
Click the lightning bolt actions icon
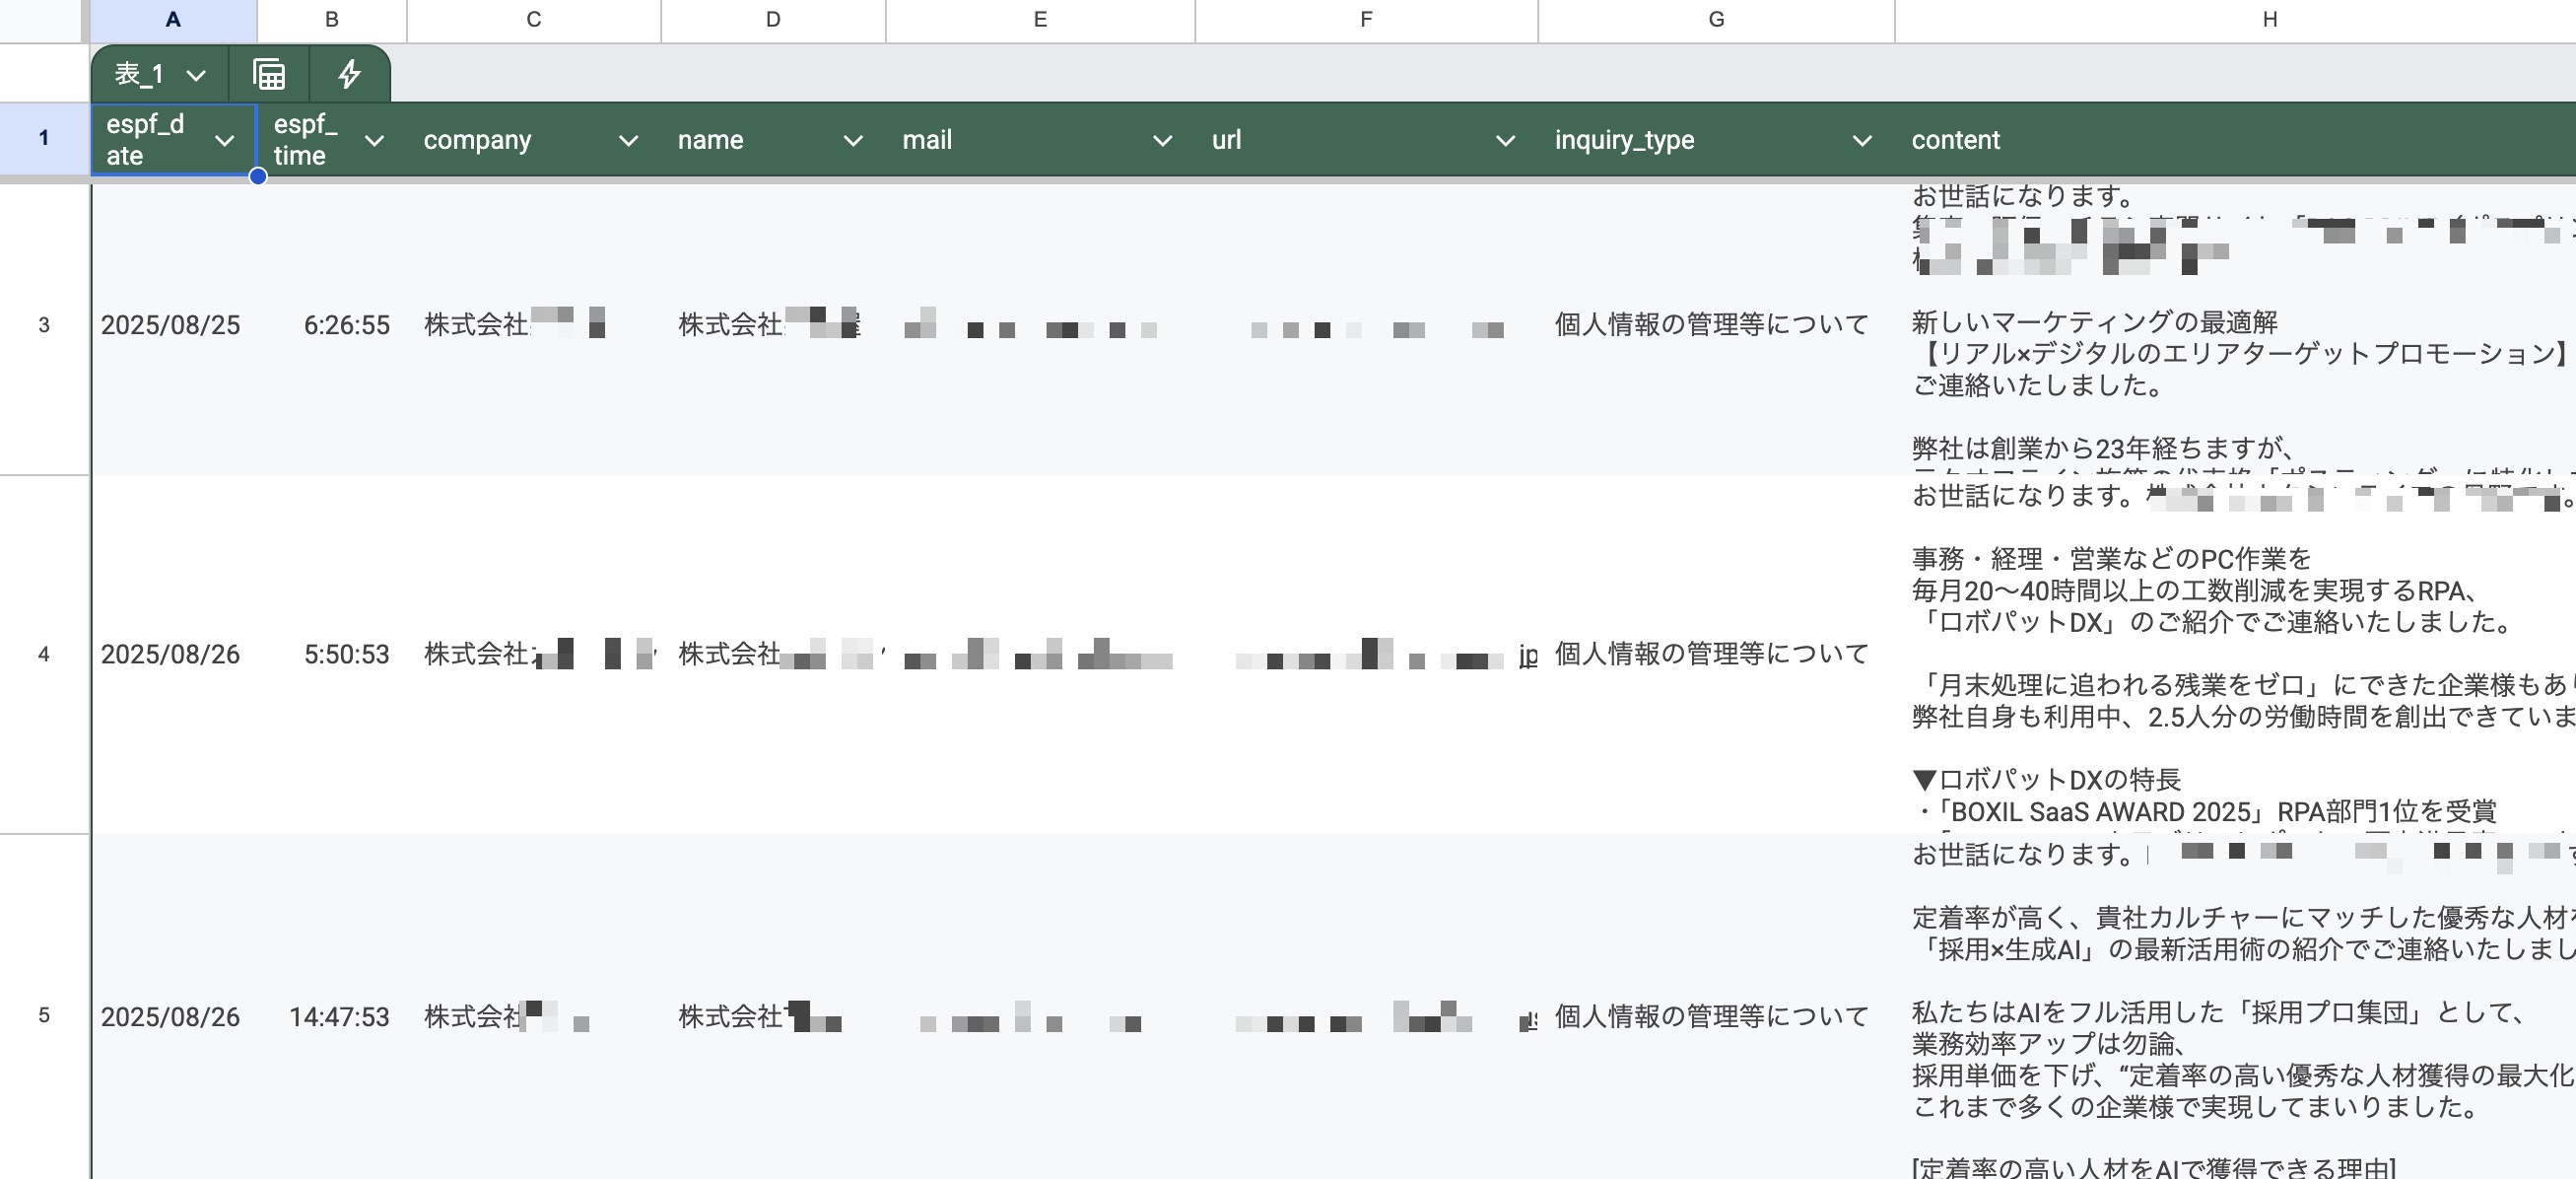click(349, 74)
